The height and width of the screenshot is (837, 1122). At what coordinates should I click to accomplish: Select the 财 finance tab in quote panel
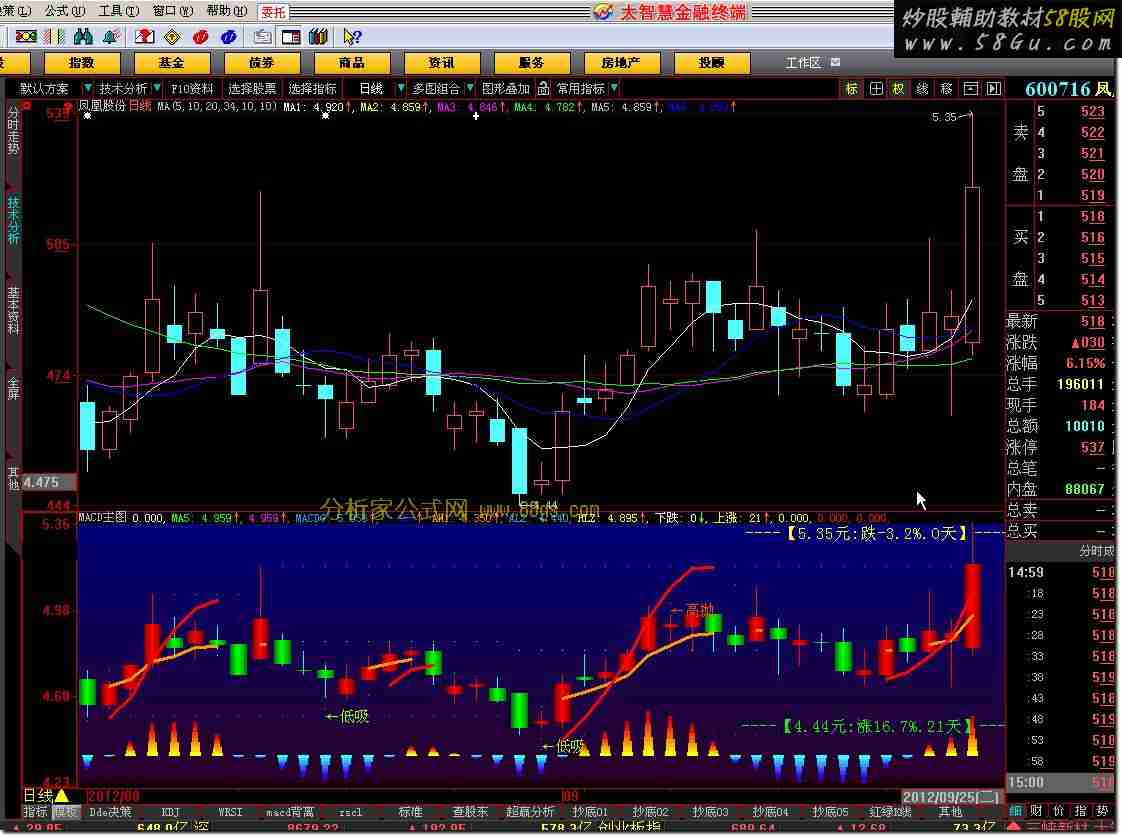pos(1037,811)
